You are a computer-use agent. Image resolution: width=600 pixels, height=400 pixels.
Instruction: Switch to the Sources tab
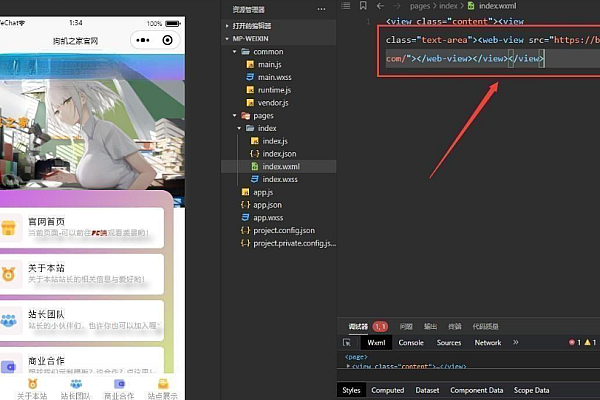tap(449, 343)
